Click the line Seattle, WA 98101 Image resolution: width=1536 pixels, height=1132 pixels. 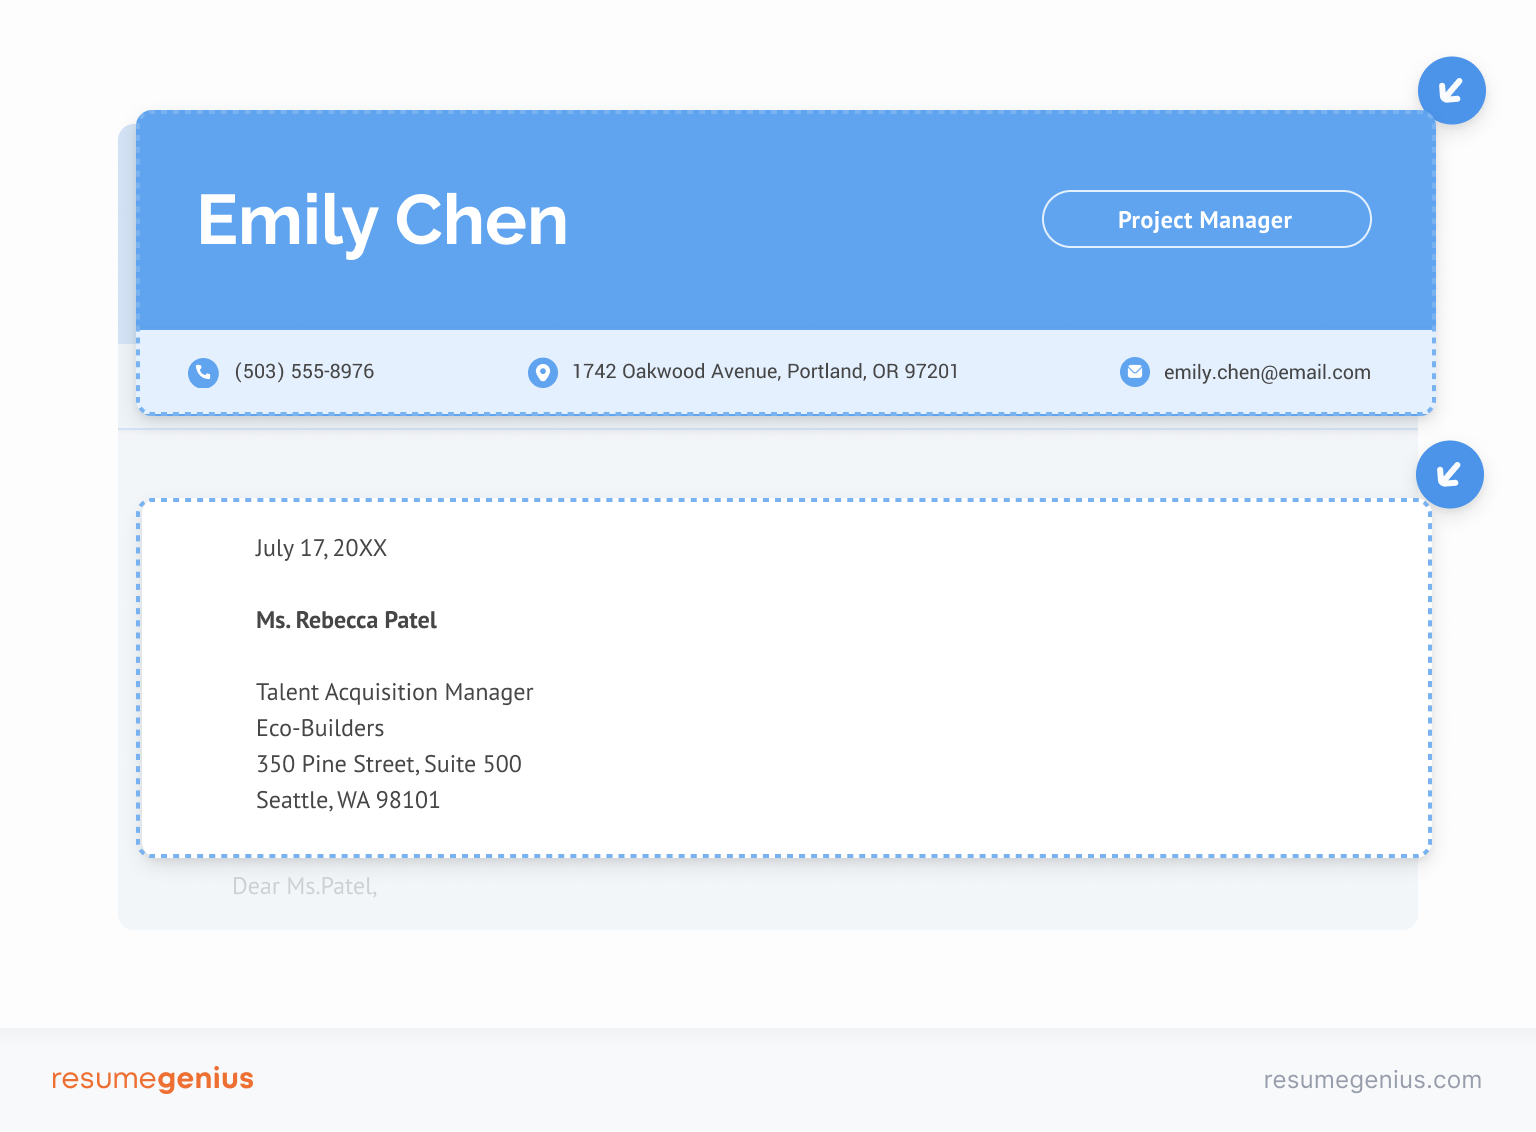coord(348,800)
